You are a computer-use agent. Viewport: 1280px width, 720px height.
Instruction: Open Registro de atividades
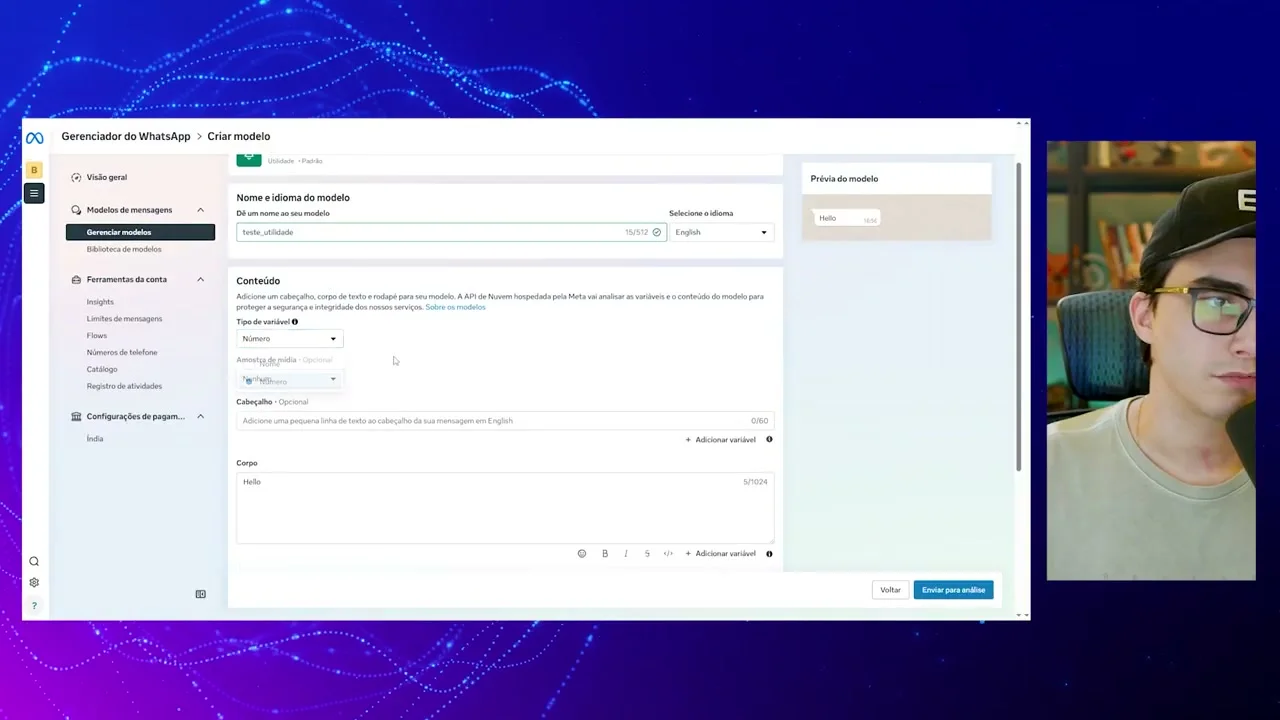click(124, 386)
